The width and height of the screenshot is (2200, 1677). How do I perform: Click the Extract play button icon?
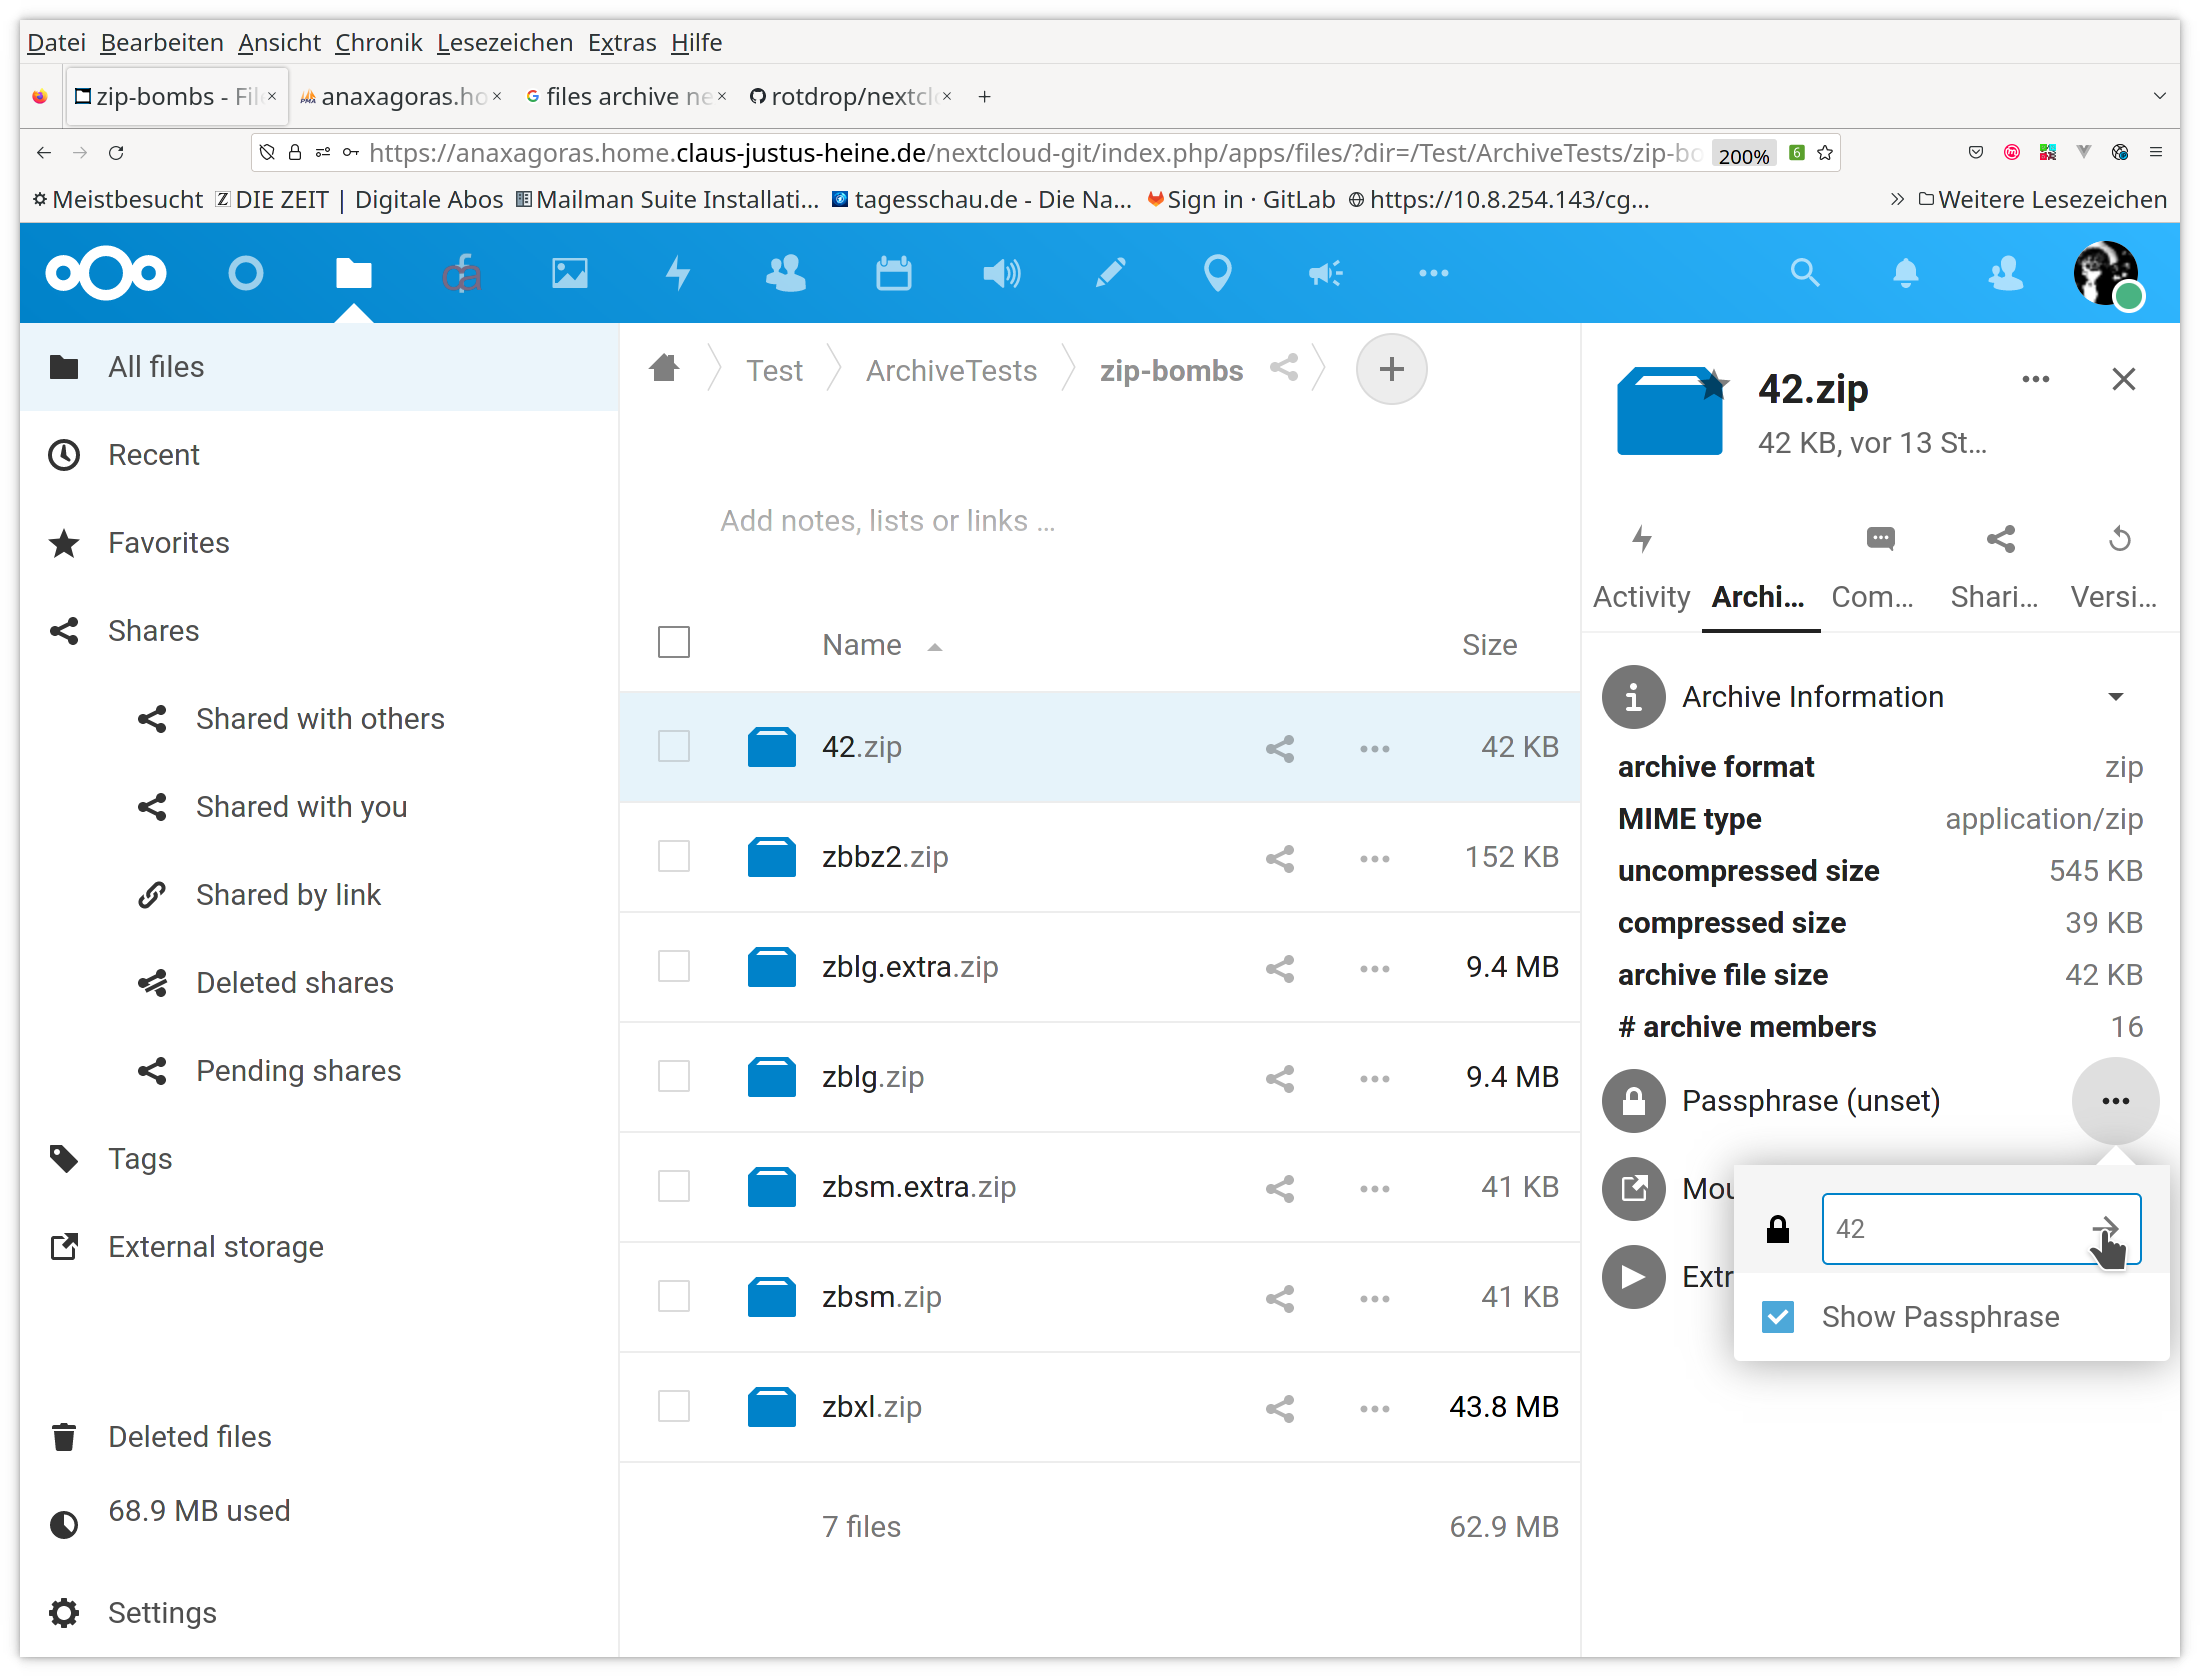pos(1633,1277)
